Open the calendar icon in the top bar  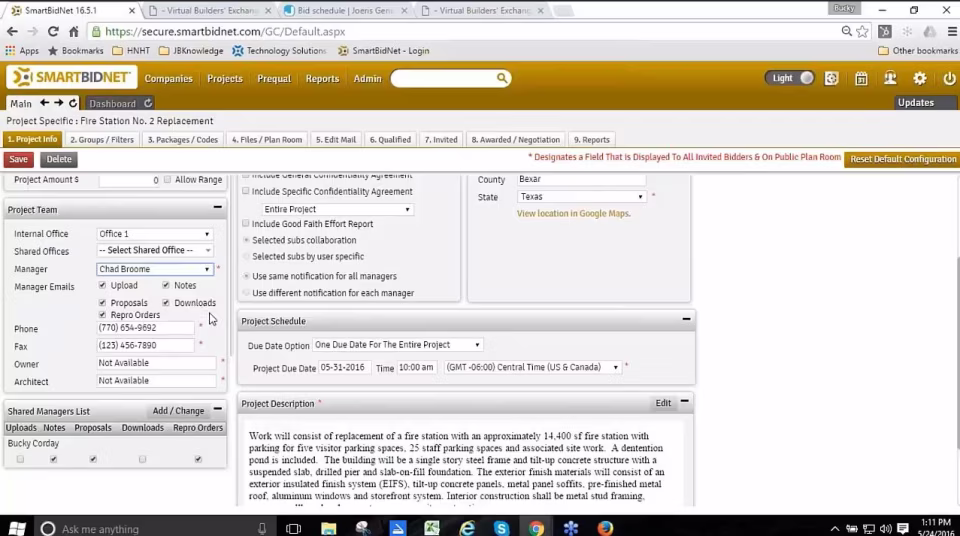(x=861, y=78)
